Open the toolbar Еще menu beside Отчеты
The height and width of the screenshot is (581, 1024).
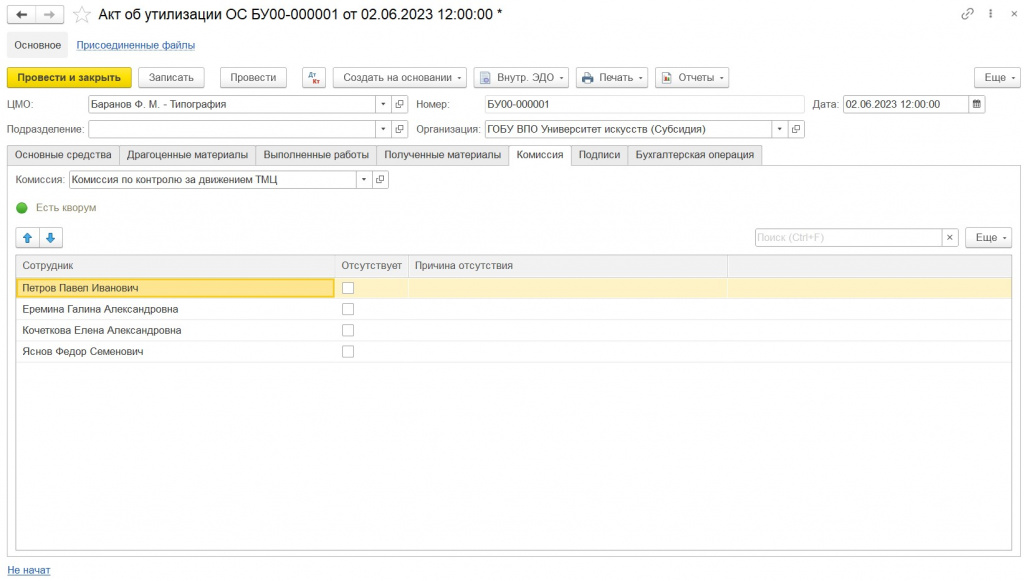(997, 78)
